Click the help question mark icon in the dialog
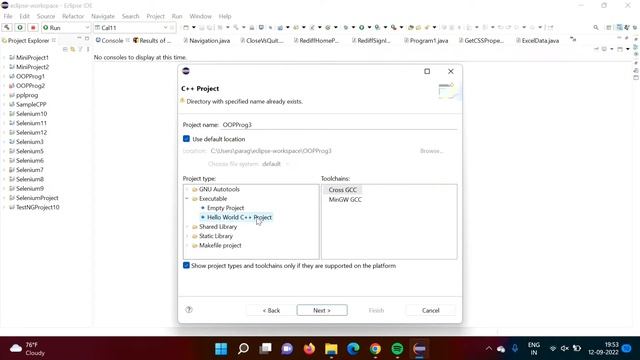Viewport: 640px width, 360px height. [189, 309]
